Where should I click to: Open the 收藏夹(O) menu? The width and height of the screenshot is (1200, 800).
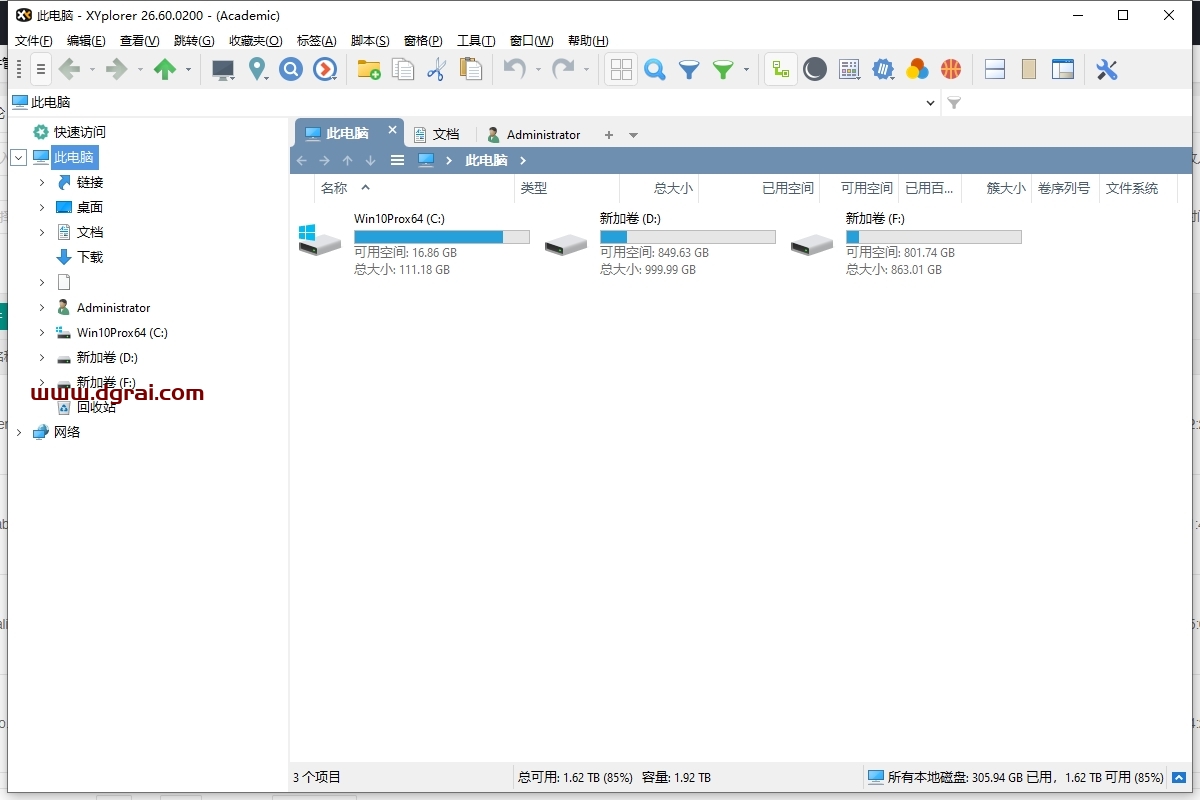click(256, 41)
